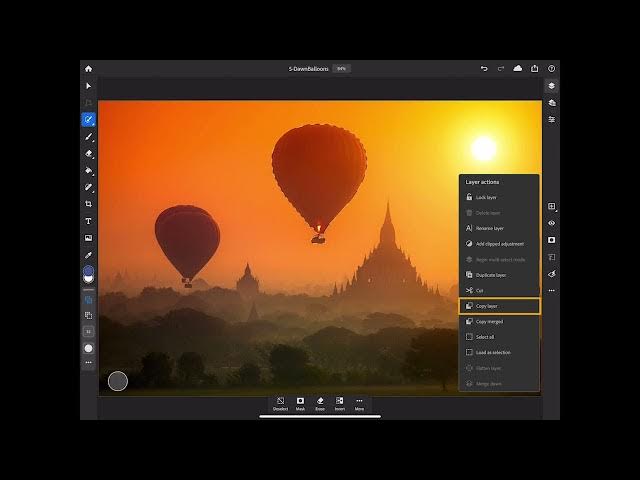The image size is (640, 480).
Task: Select the Move tool arrow
Action: [x=88, y=86]
